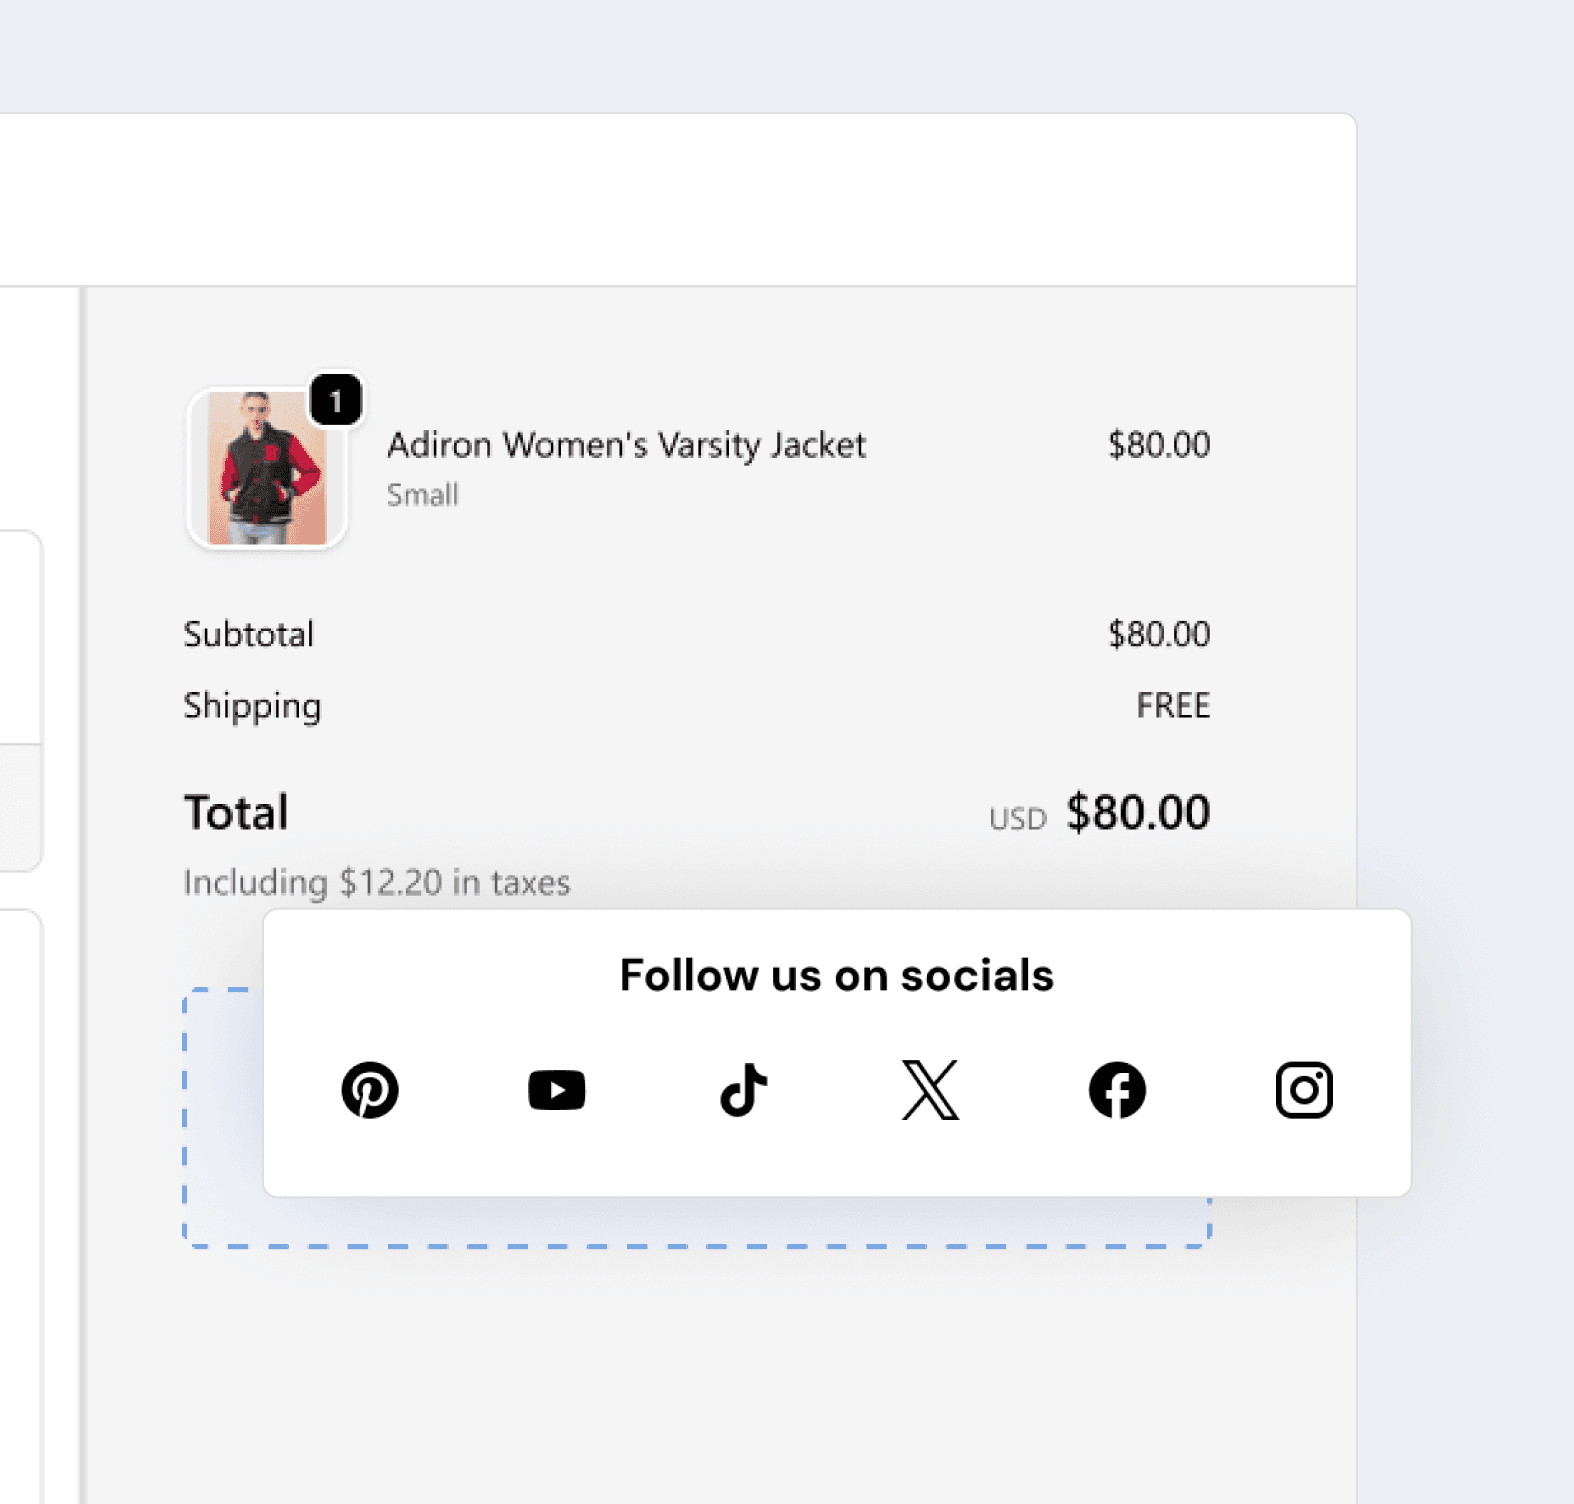Click the 'Follow us on socials' heading
1574x1504 pixels.
[x=837, y=975]
